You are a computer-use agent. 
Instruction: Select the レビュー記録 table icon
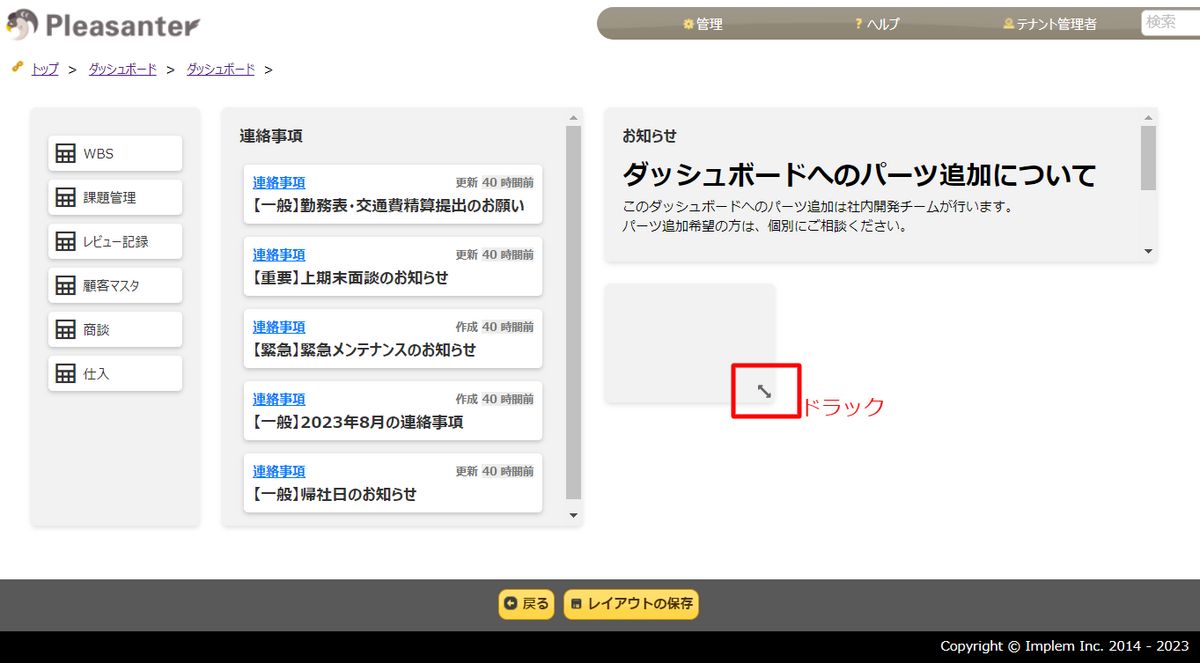click(x=62, y=241)
